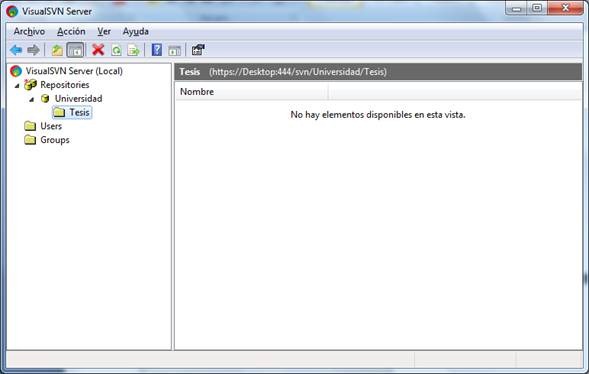This screenshot has width=589, height=374.
Task: Collapse the Repositories tree node
Action: coord(17,86)
